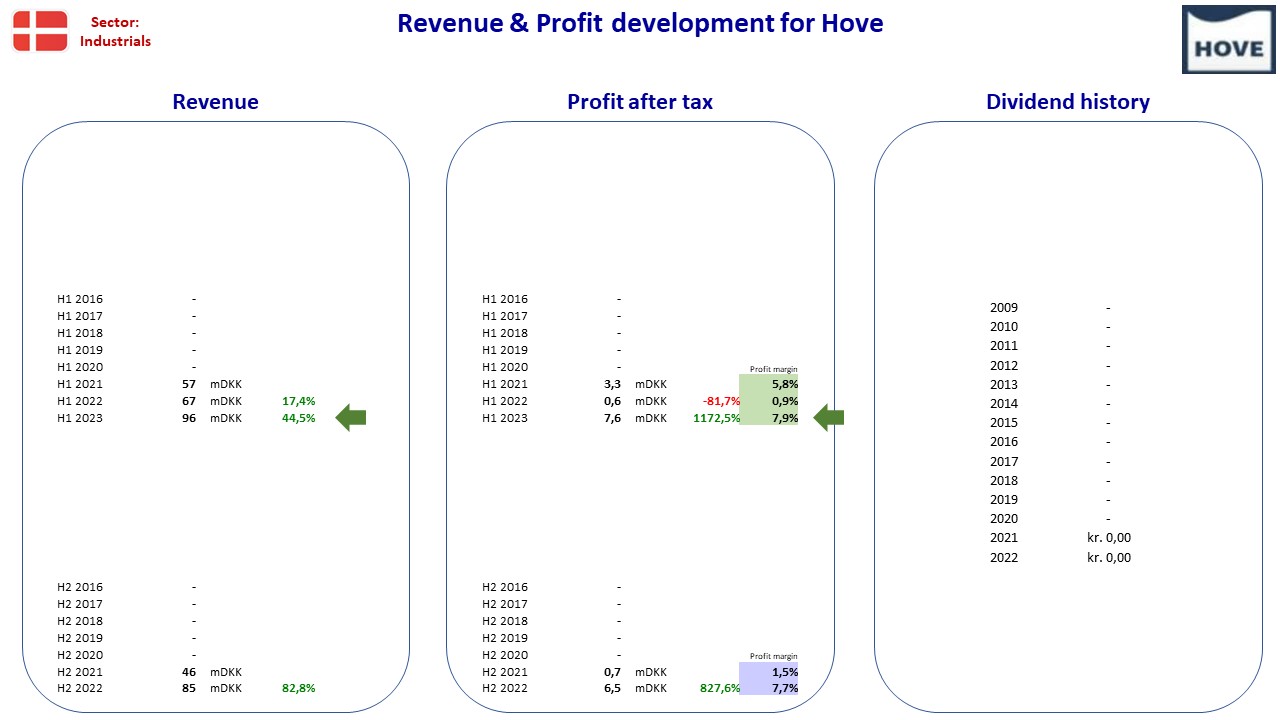Select the red -81,7% profit change

(722, 401)
